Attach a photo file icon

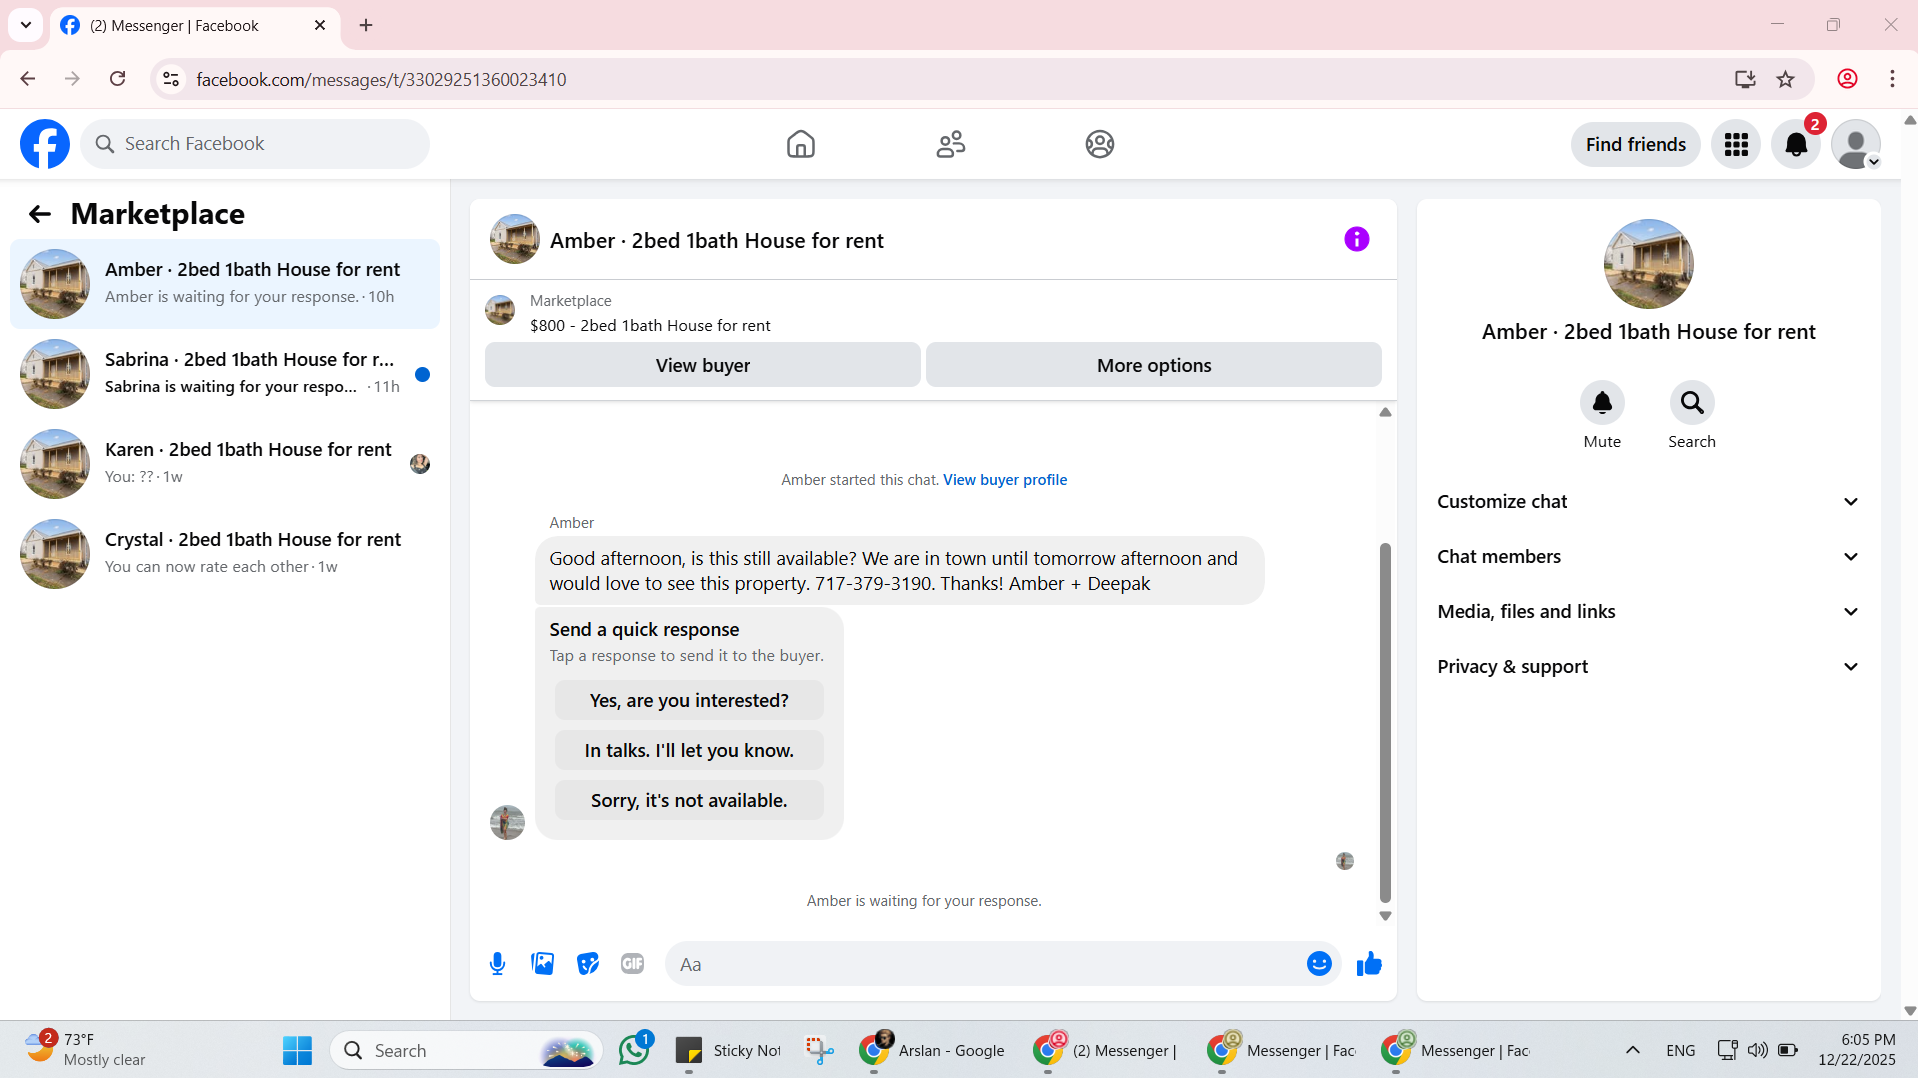(542, 964)
